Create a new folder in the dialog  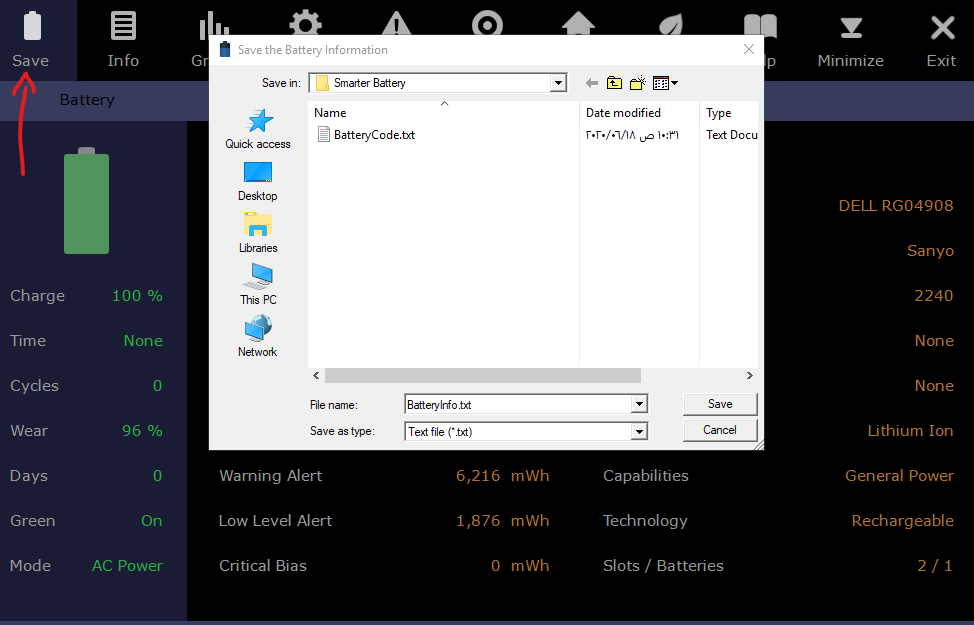[638, 83]
